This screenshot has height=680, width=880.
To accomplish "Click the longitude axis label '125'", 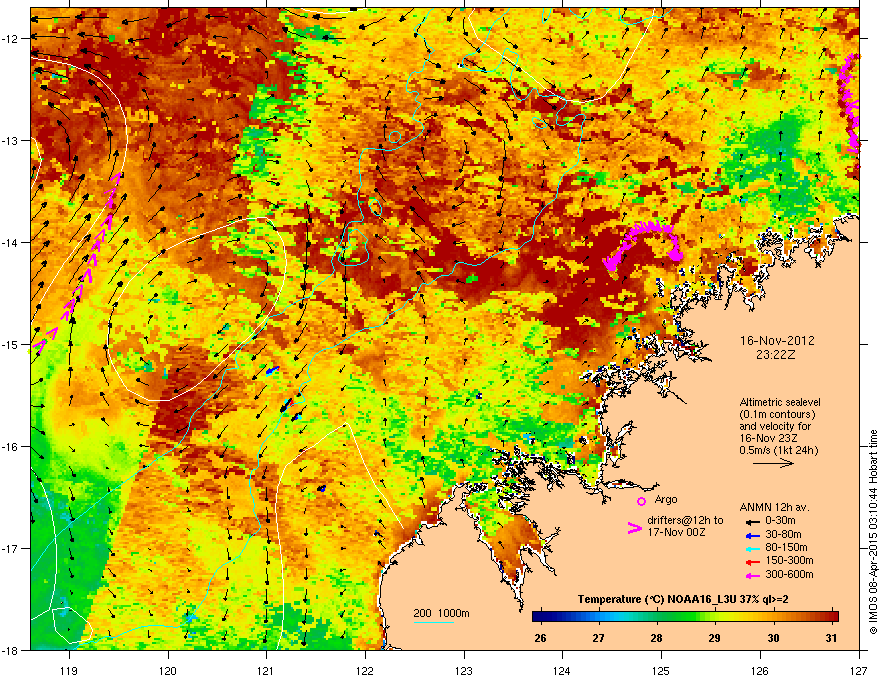I will (661, 670).
